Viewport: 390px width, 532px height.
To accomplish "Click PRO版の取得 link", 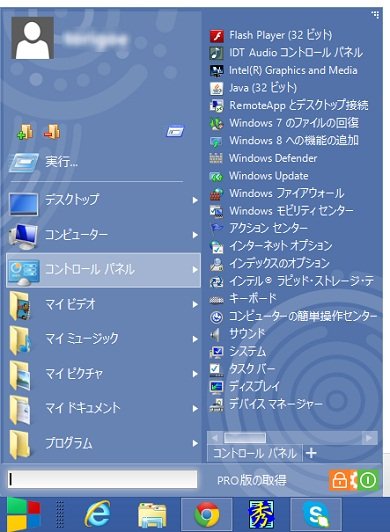I will (252, 480).
